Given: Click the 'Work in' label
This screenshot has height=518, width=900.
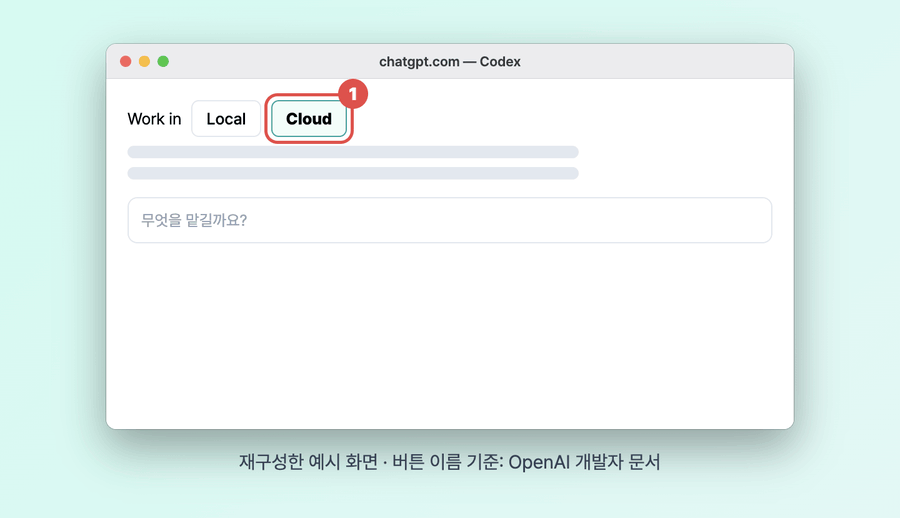Looking at the screenshot, I should tap(154, 119).
